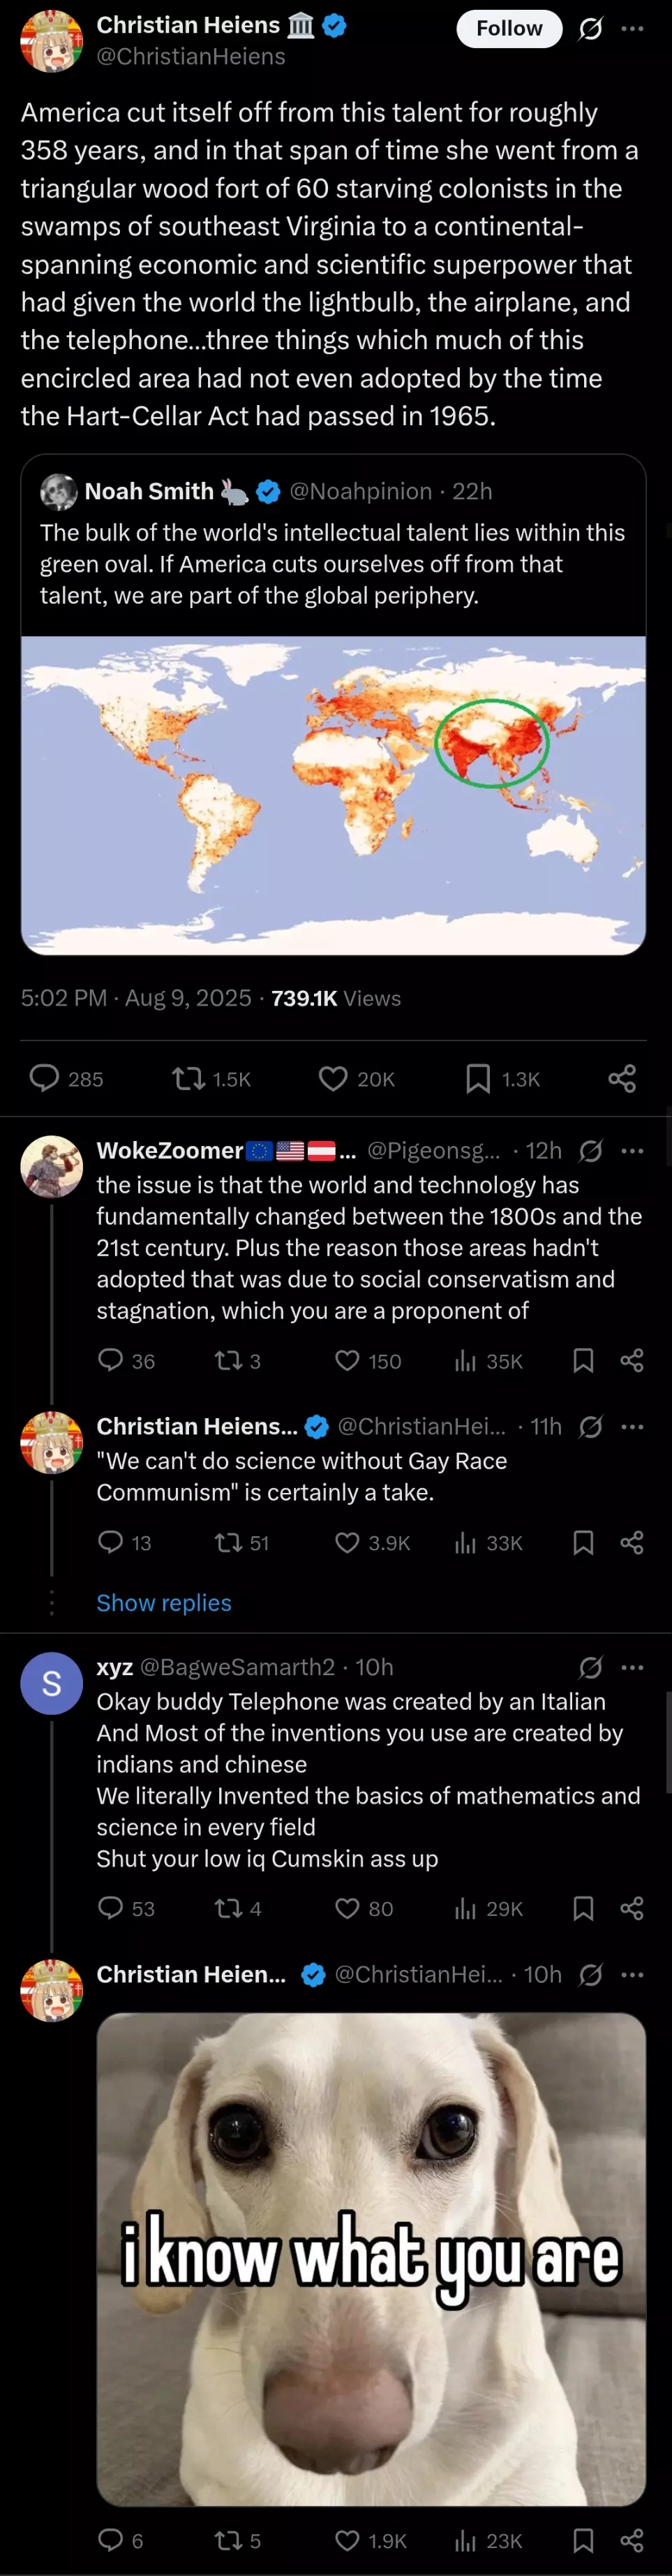Follow Christian Heiens account

click(509, 29)
